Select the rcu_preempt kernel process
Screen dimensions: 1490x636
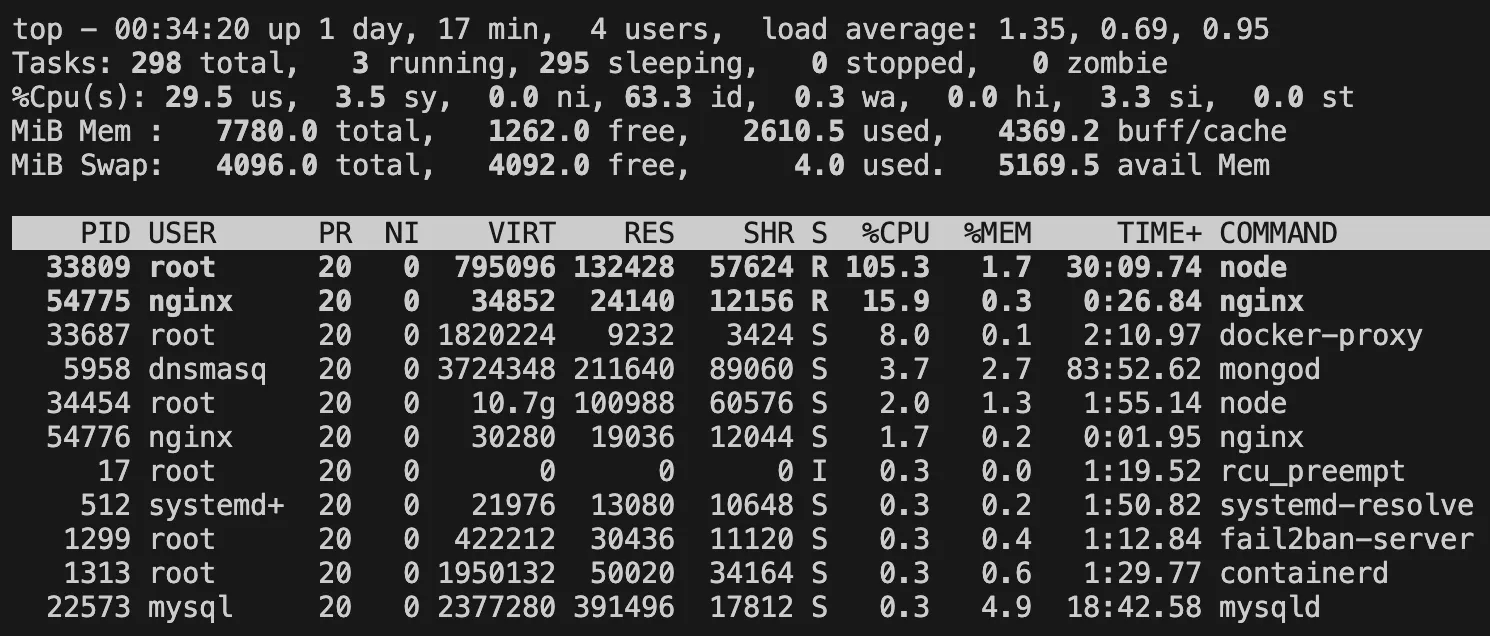coord(745,471)
